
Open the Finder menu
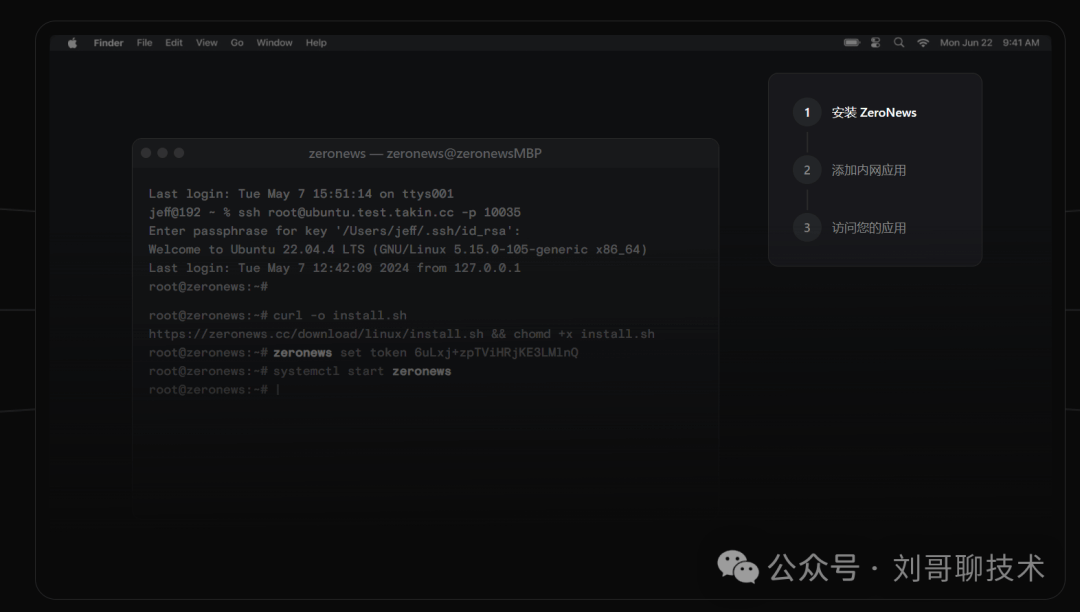[x=108, y=43]
